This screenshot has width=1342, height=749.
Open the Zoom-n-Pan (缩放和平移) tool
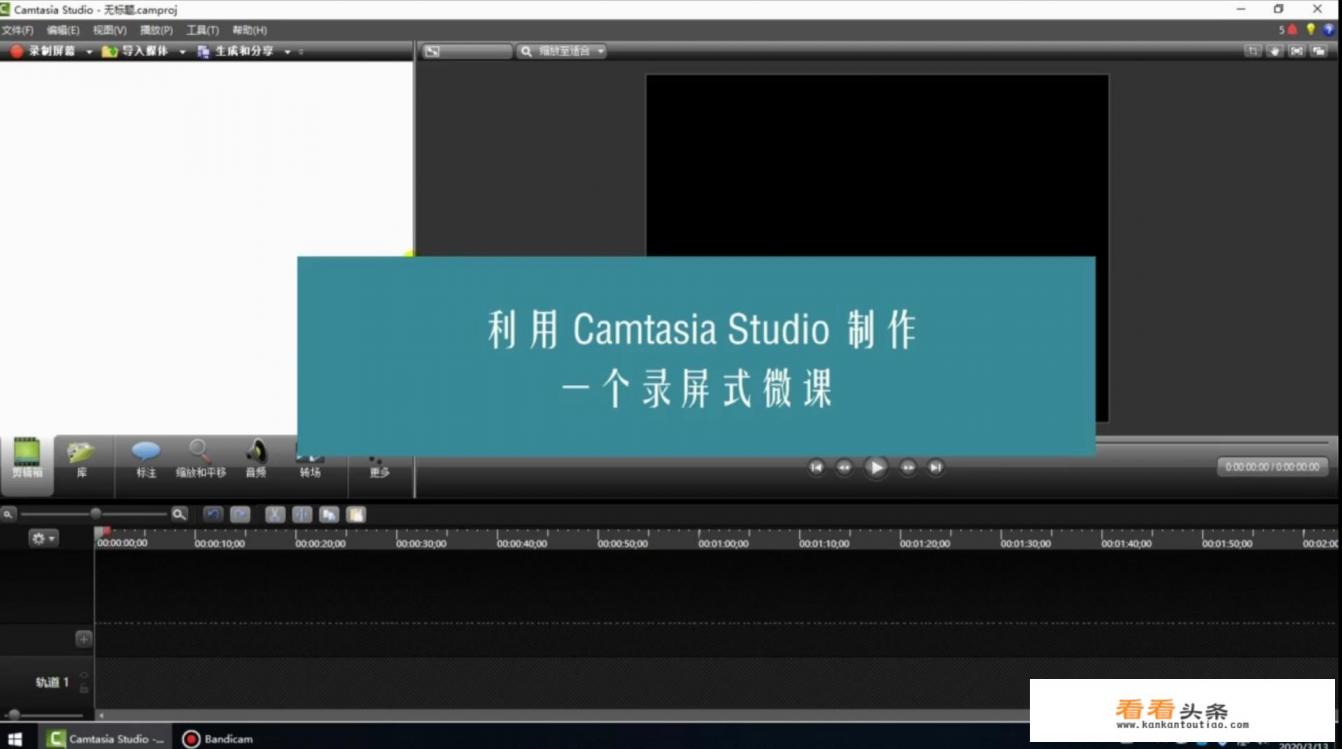(x=201, y=459)
